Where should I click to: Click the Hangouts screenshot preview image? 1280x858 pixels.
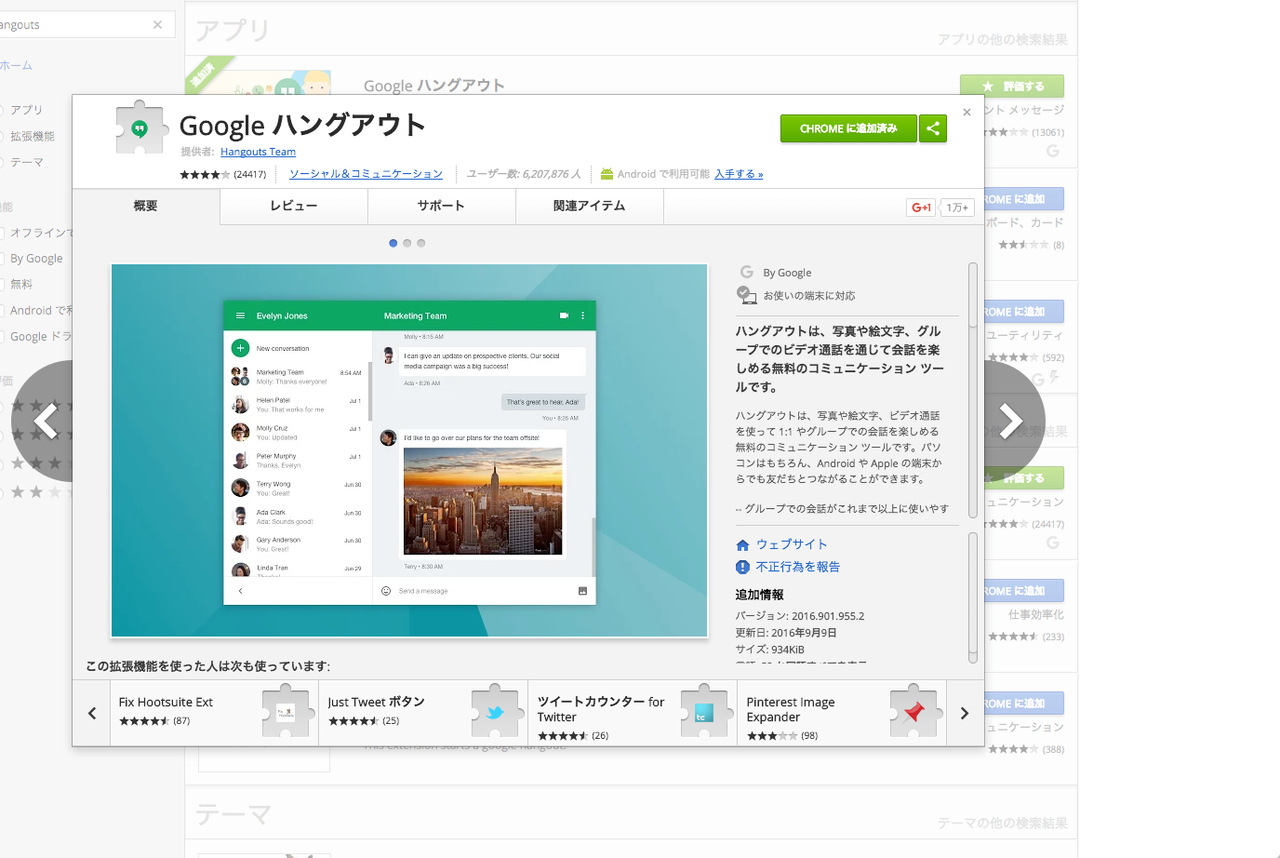[x=409, y=450]
